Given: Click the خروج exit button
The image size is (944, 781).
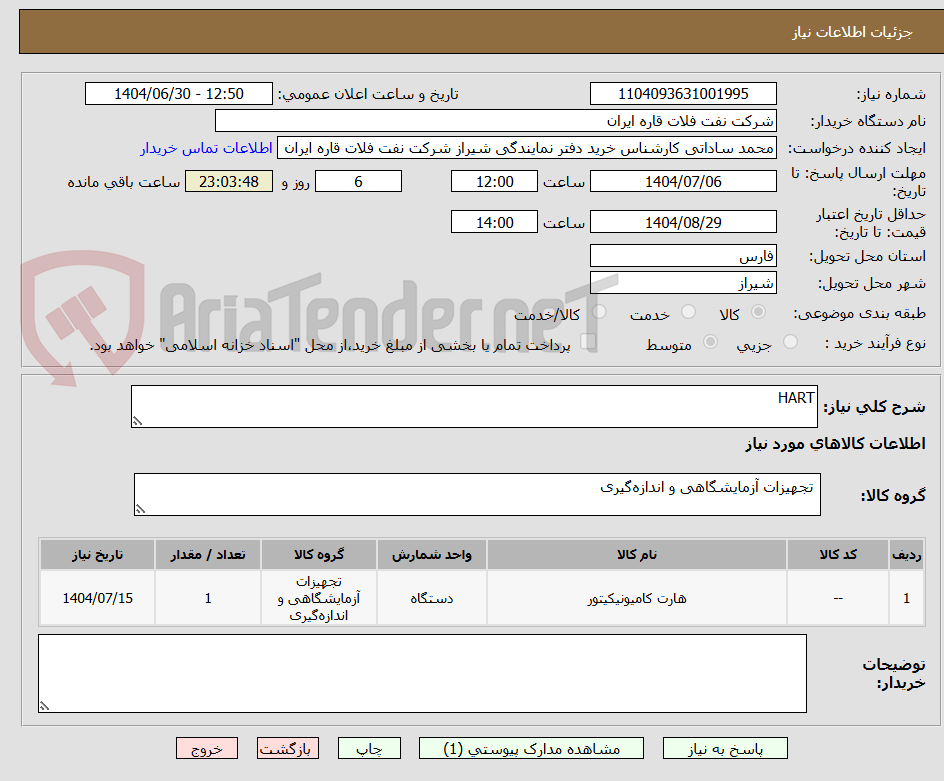Looking at the screenshot, I should [207, 748].
